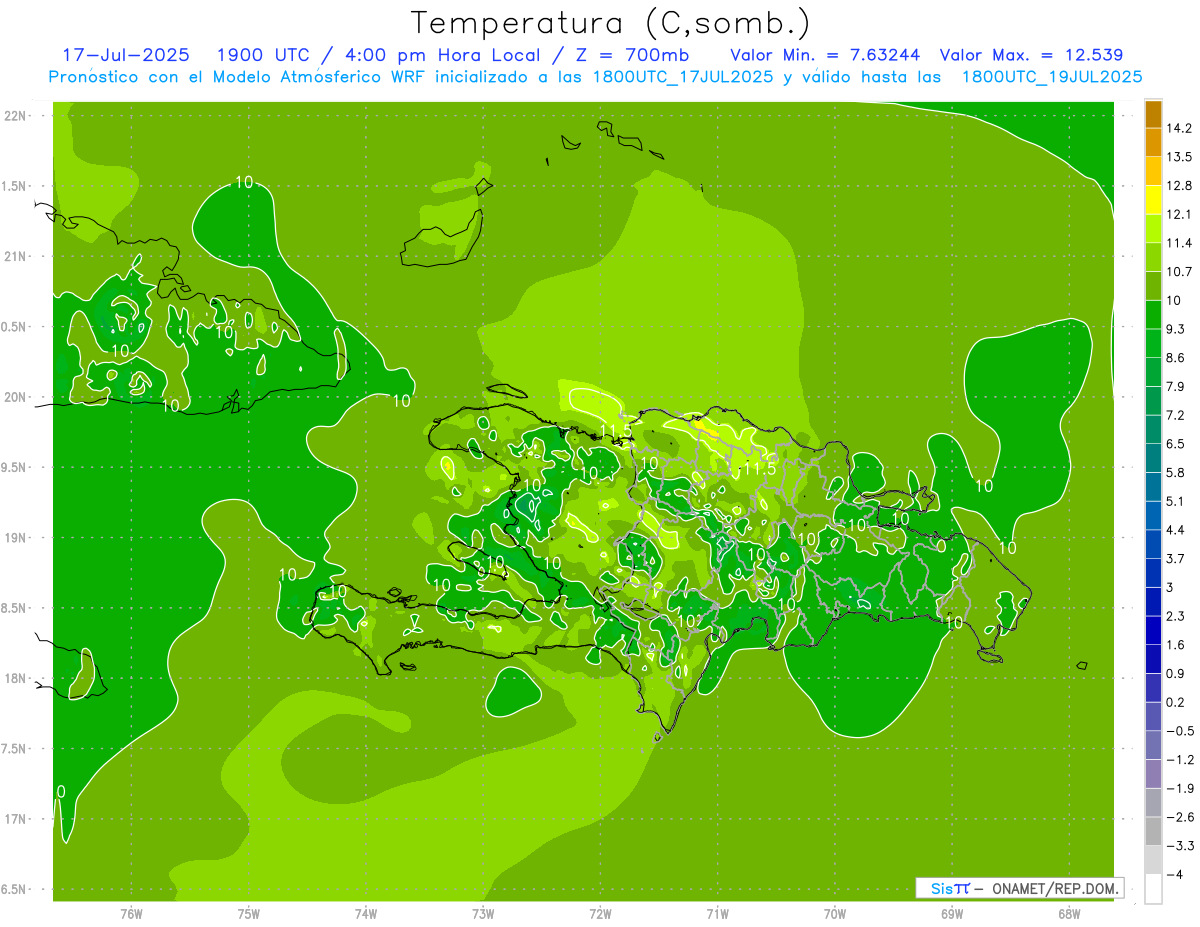Click the '0.9' colorbar label
Image resolution: width=1200 pixels, height=927 pixels.
point(1176,674)
